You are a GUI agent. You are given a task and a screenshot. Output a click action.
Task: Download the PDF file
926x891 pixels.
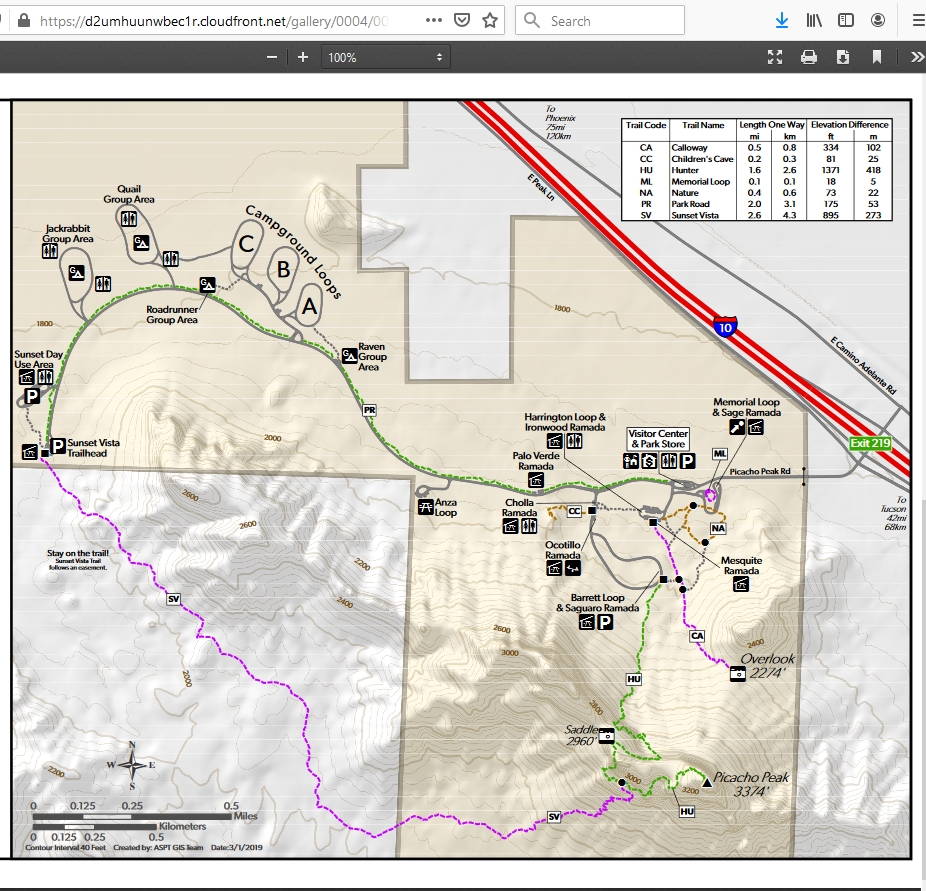[843, 58]
